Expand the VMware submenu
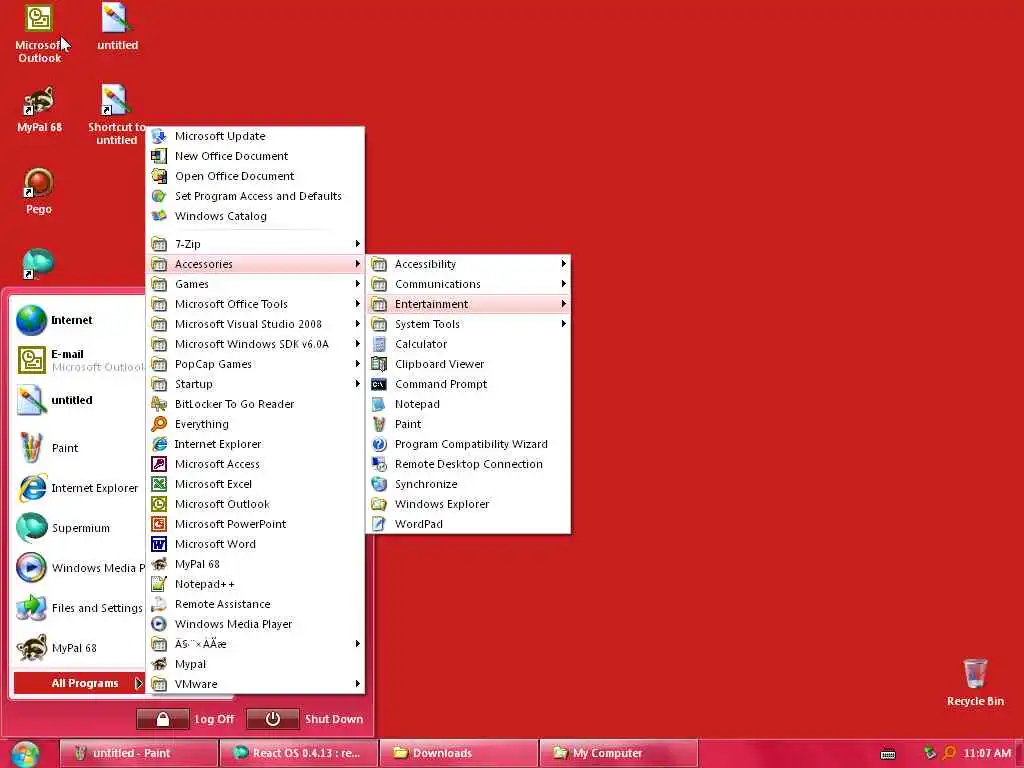 tap(255, 684)
